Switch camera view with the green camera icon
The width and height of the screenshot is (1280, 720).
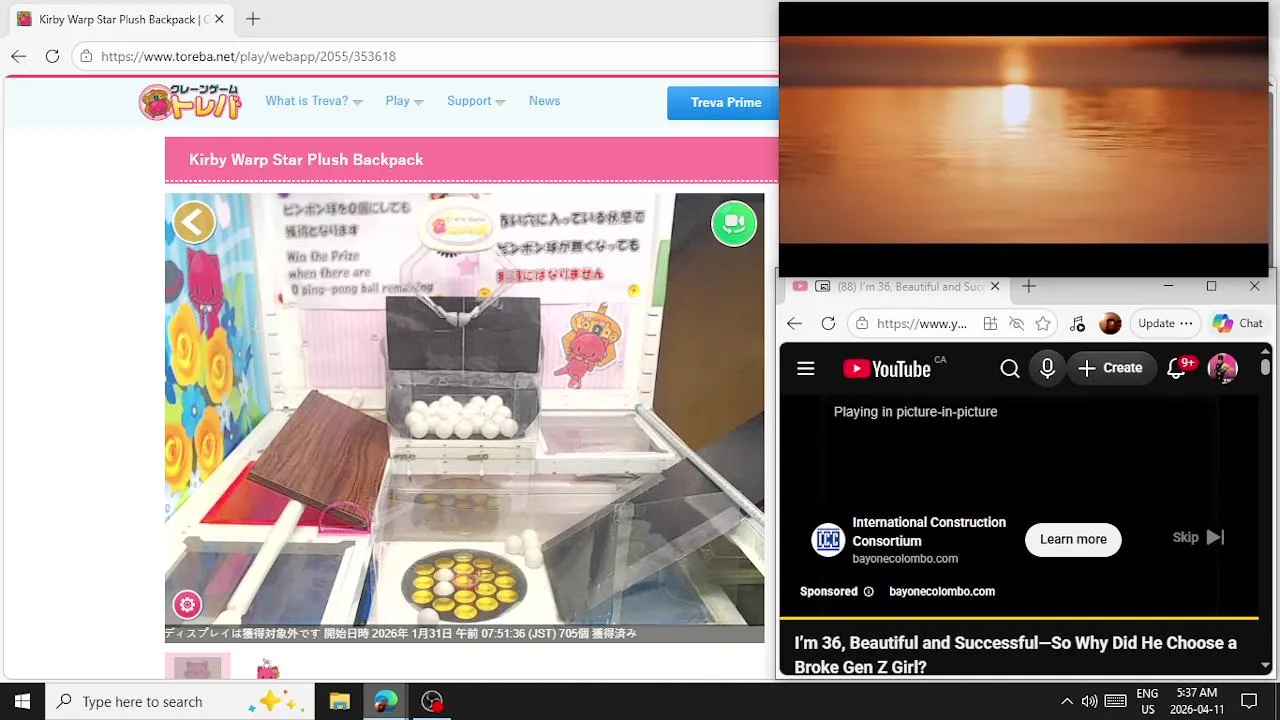click(x=734, y=223)
